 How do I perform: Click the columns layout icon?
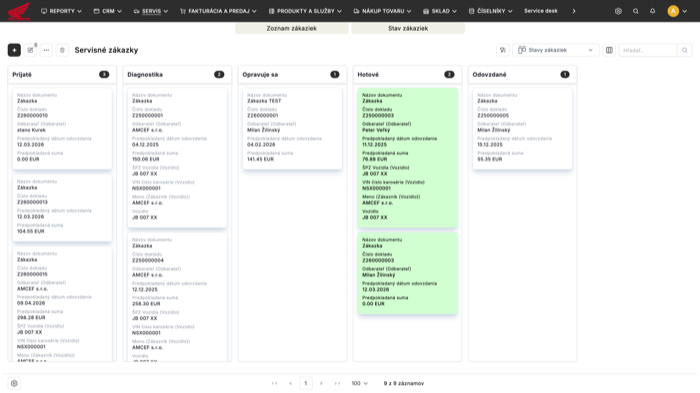[x=609, y=50]
